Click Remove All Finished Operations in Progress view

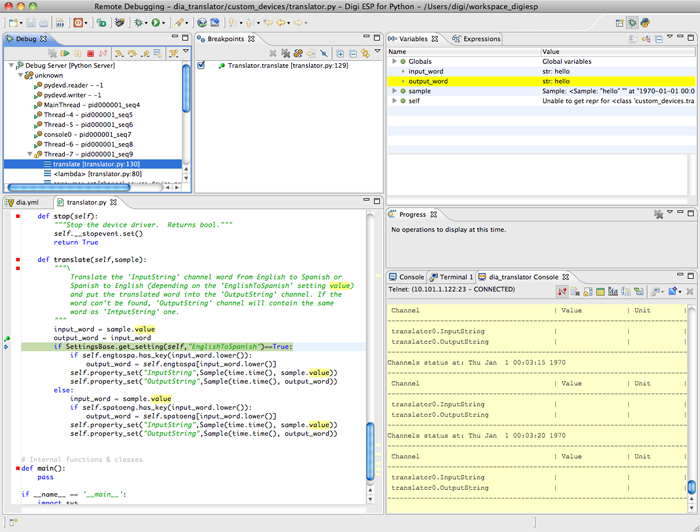click(658, 215)
